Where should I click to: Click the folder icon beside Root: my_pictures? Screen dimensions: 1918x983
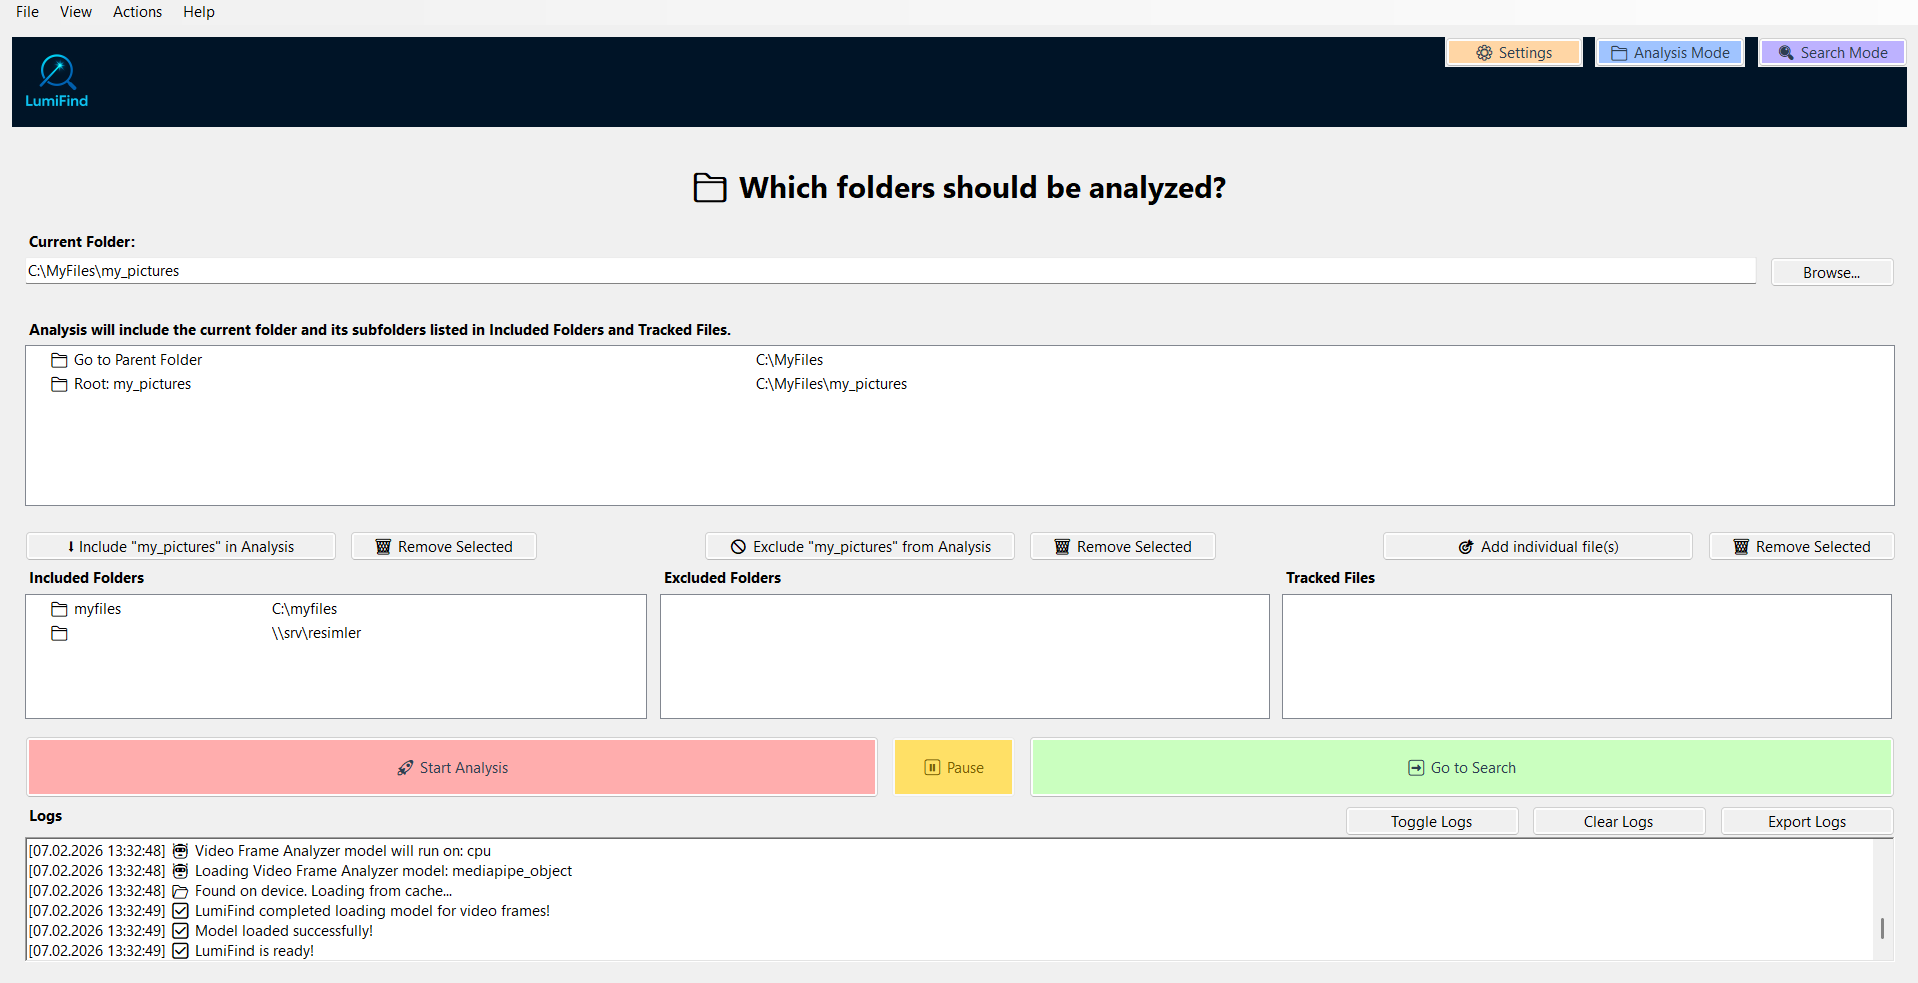pyautogui.click(x=59, y=384)
